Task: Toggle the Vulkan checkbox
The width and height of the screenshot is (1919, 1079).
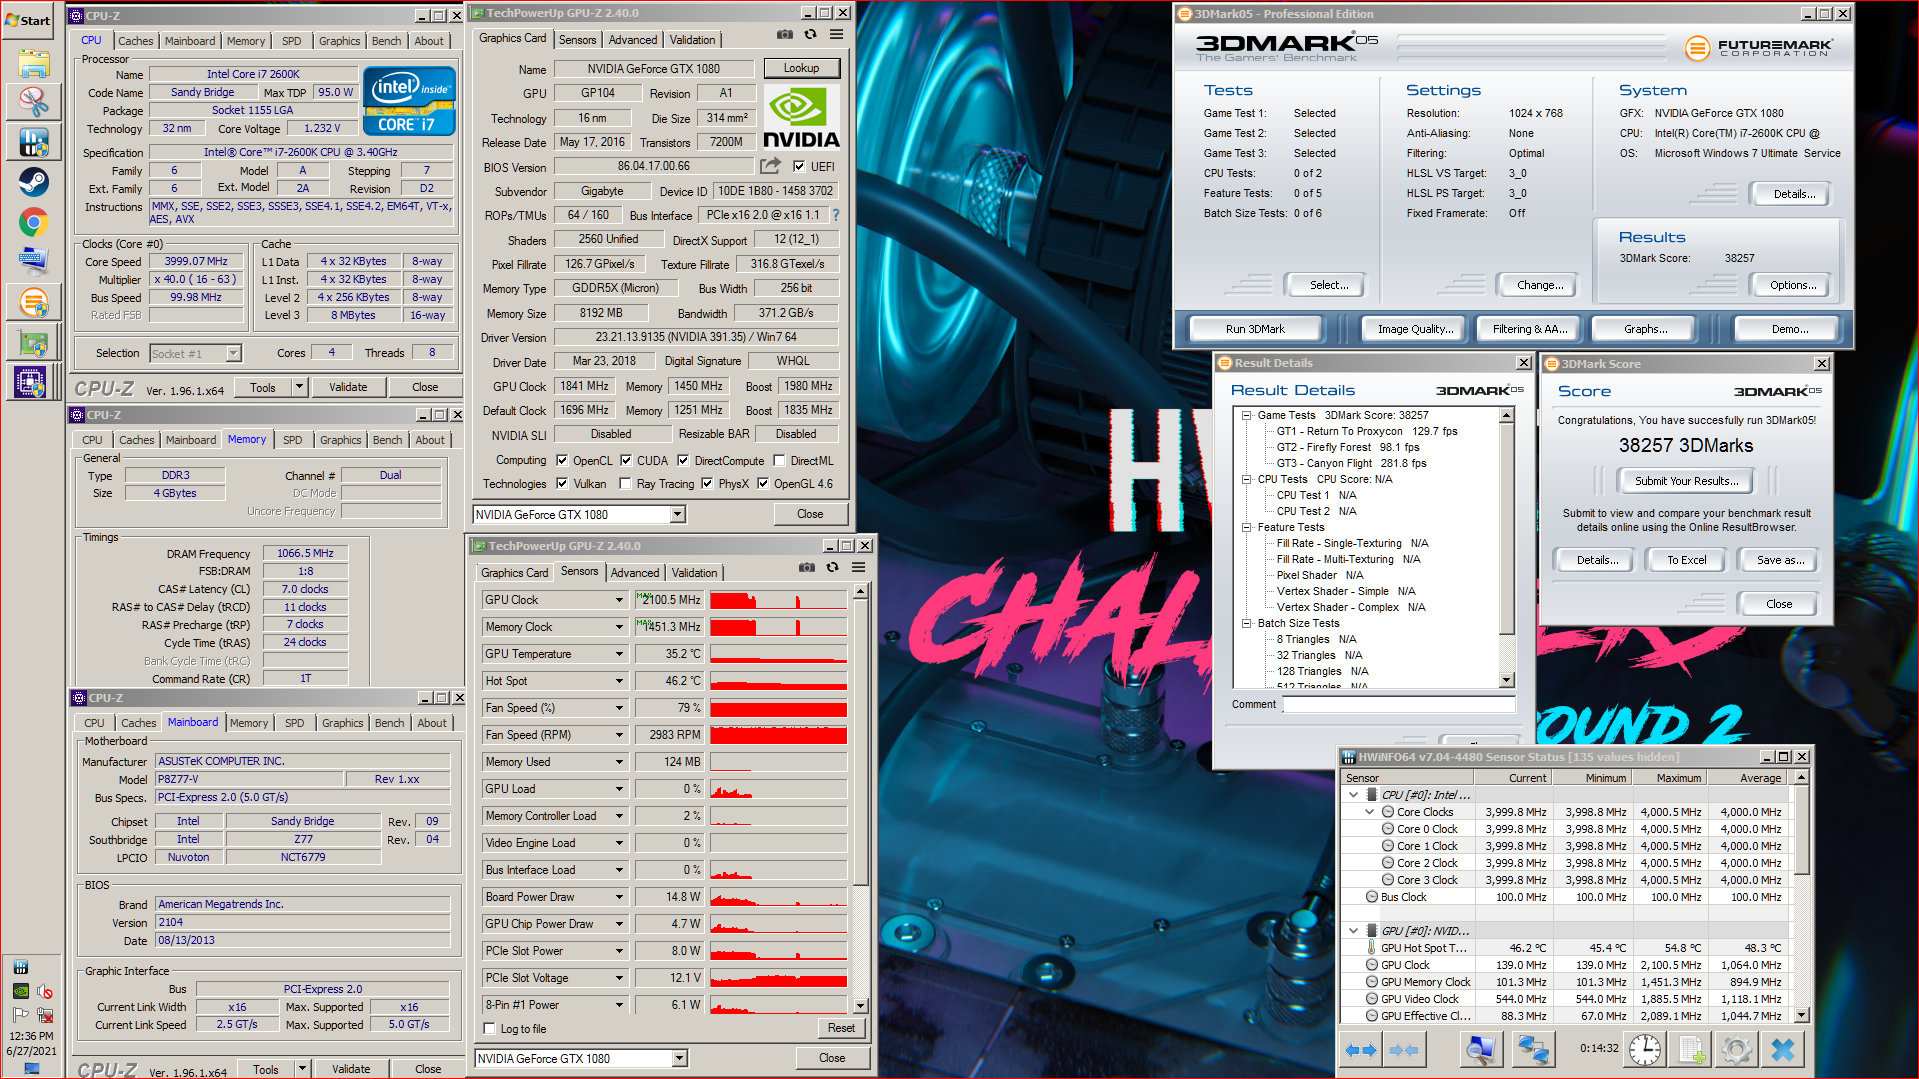Action: point(562,484)
